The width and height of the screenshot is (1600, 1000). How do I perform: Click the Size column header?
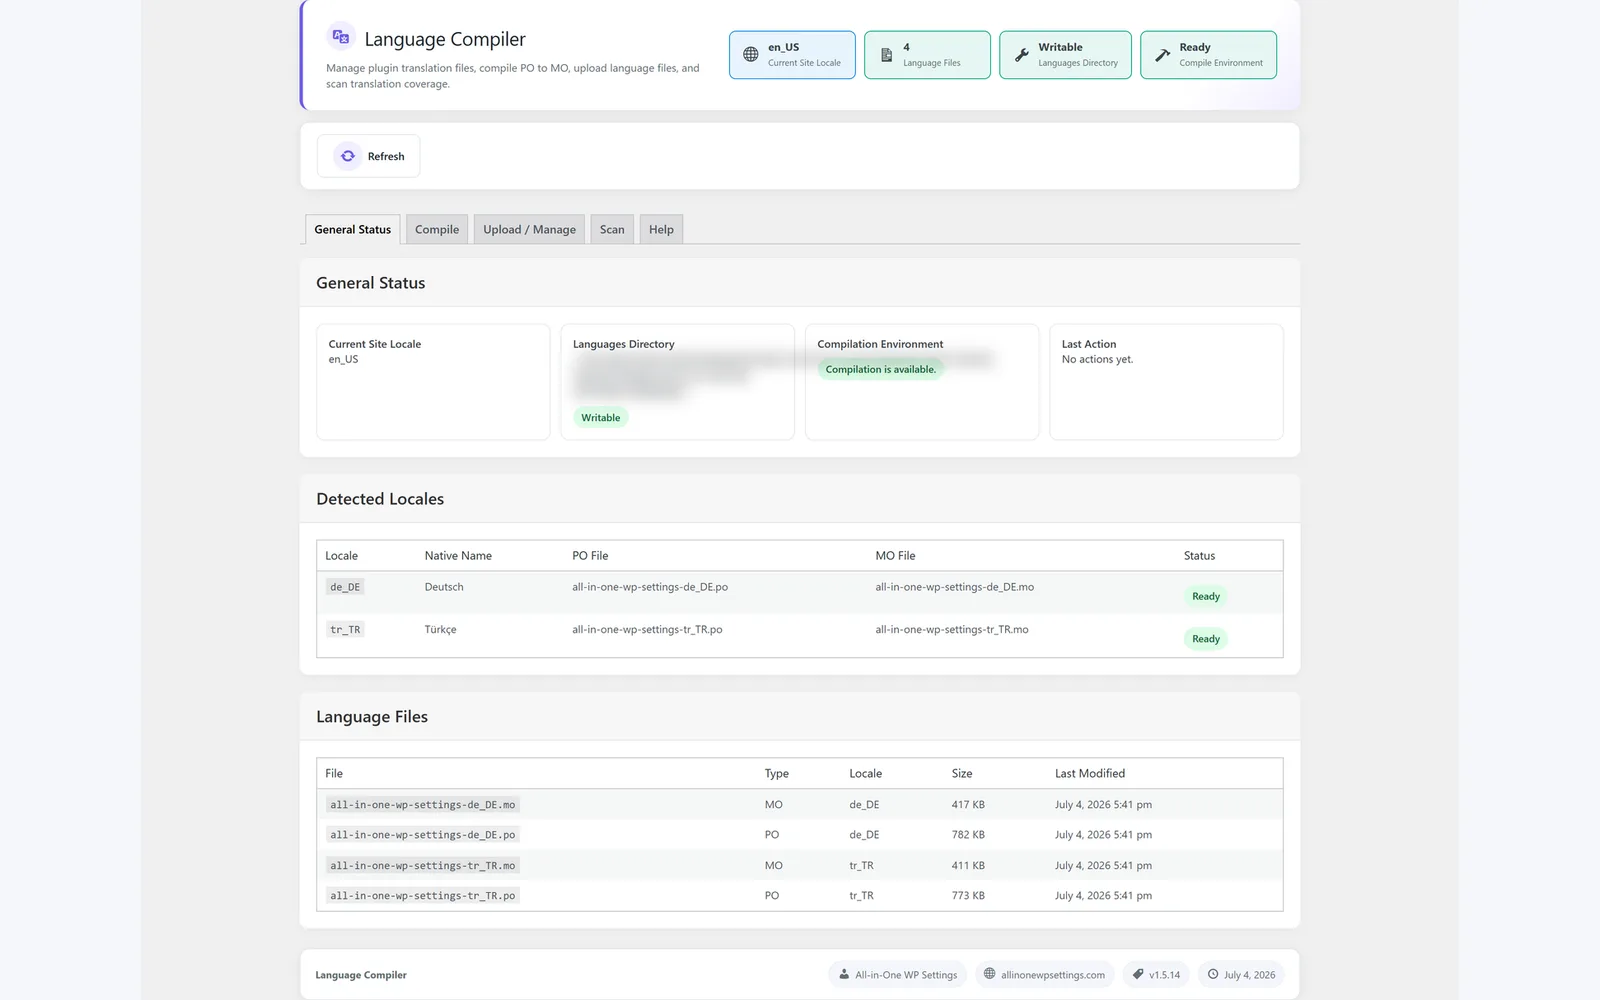coord(962,774)
